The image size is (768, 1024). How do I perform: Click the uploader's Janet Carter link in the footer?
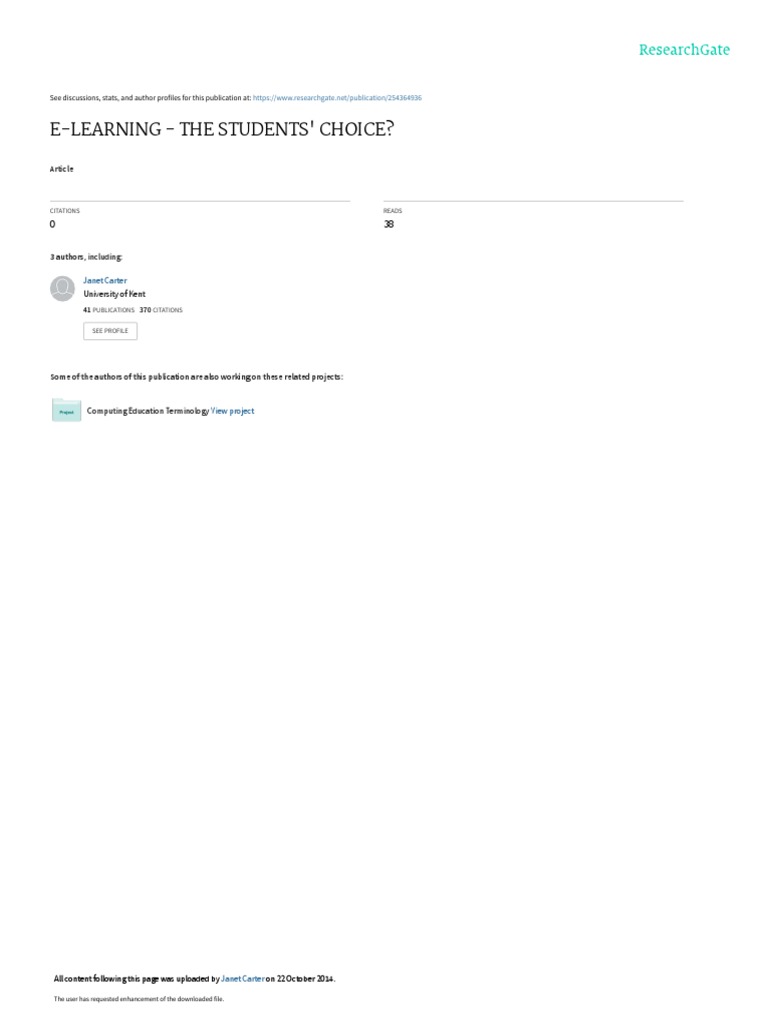pyautogui.click(x=243, y=979)
